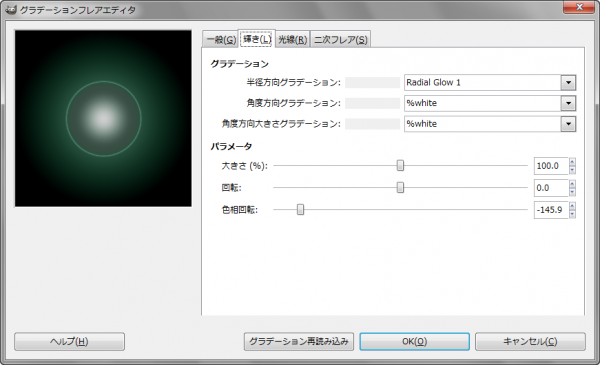Click the 角度方向グラデーション: label
Screen dimensions: 600x365
click(293, 103)
